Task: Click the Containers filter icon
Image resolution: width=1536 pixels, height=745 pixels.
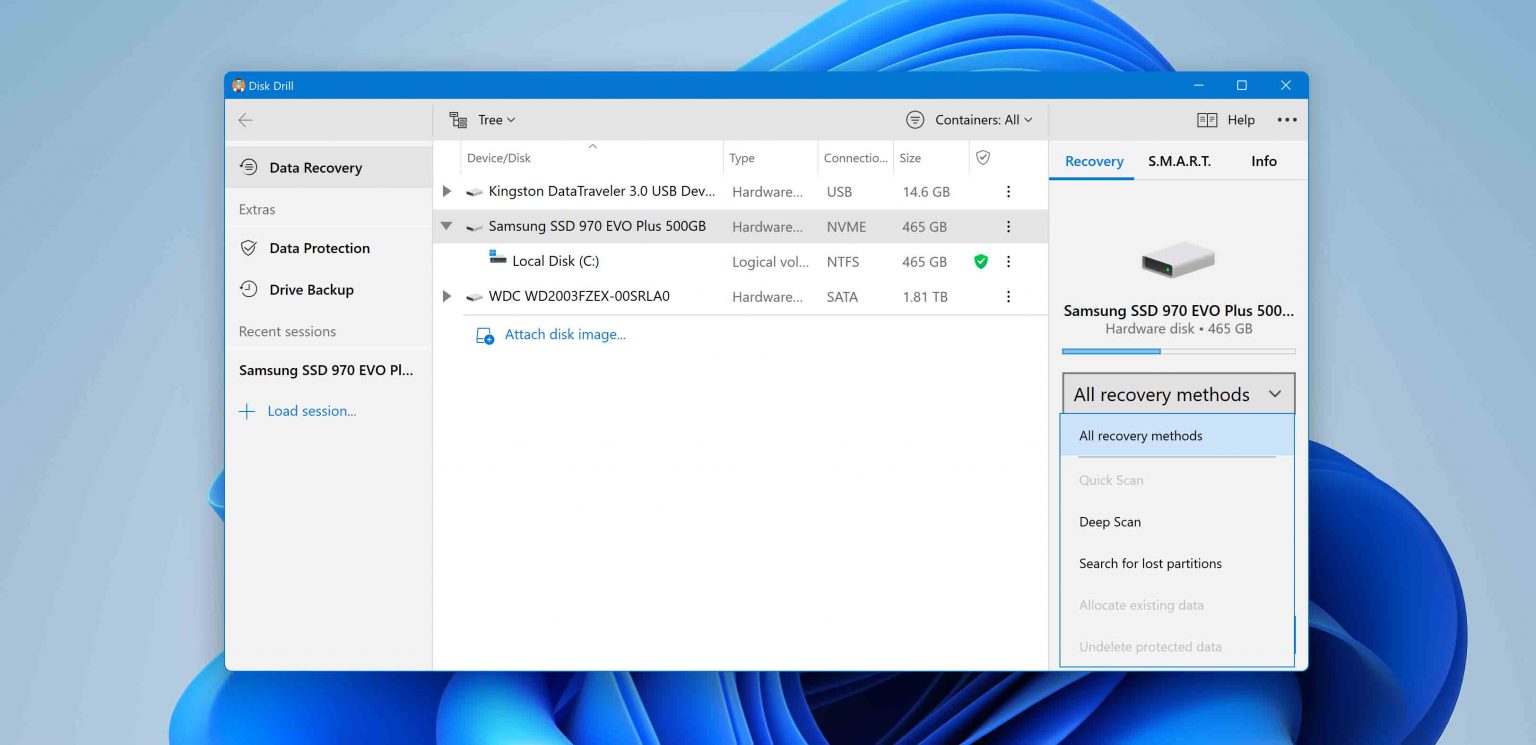Action: tap(913, 119)
